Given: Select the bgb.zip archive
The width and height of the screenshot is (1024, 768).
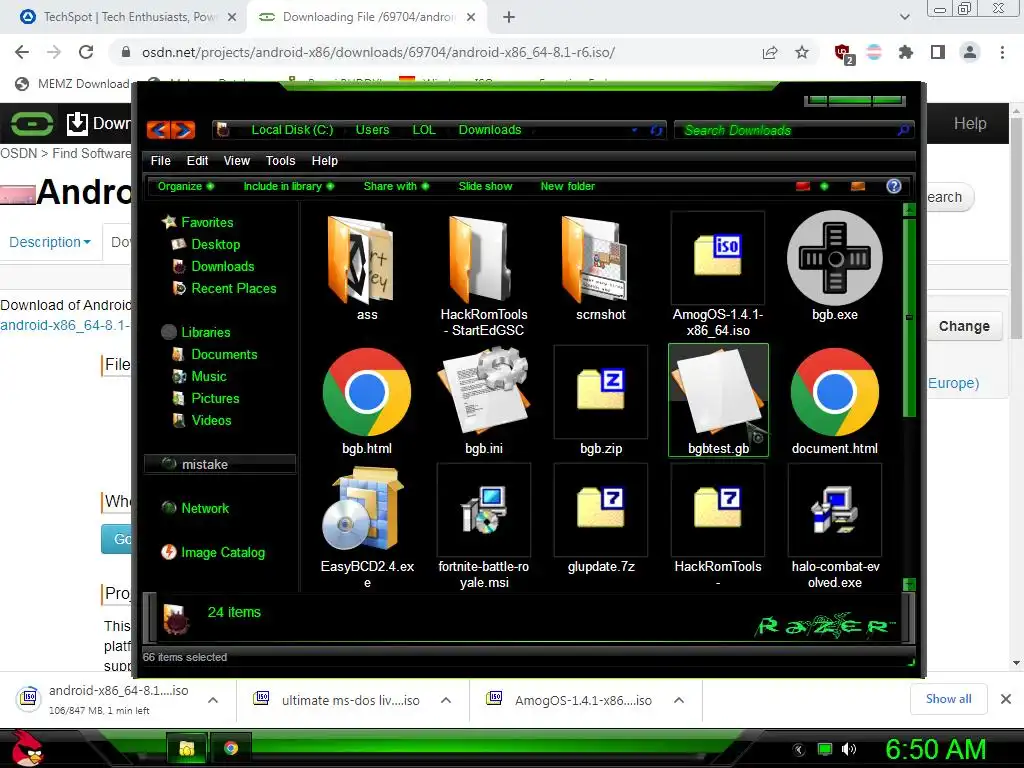Looking at the screenshot, I should [600, 392].
